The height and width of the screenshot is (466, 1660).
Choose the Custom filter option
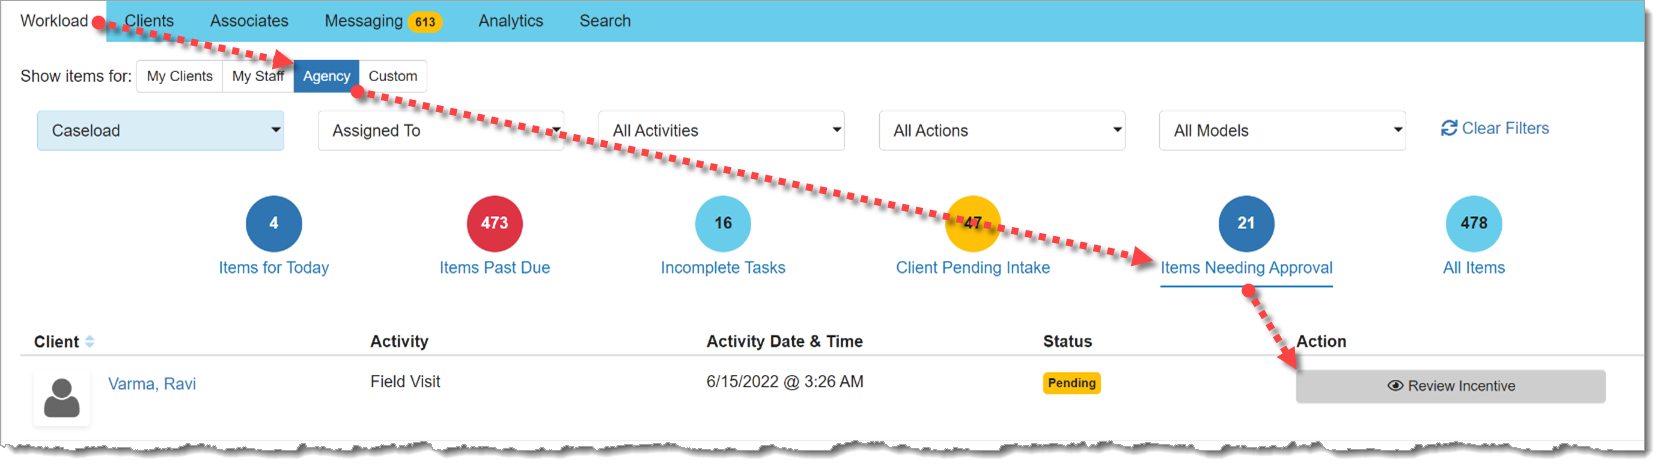393,76
